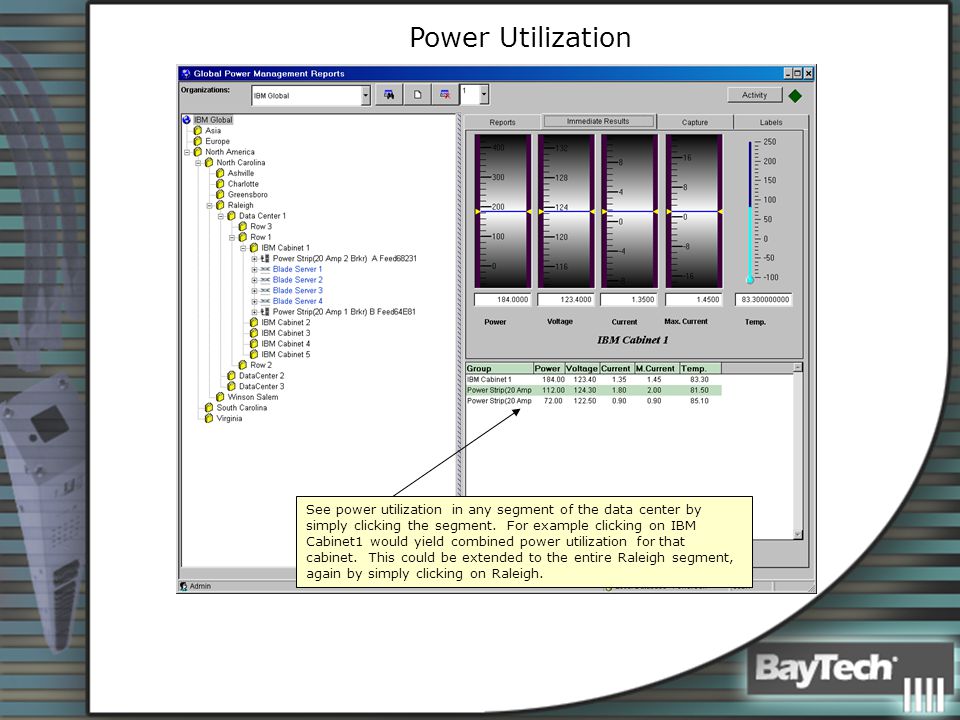Image resolution: width=960 pixels, height=720 pixels.
Task: Select IBM Cabinet 5 in the tree
Action: pyautogui.click(x=286, y=354)
